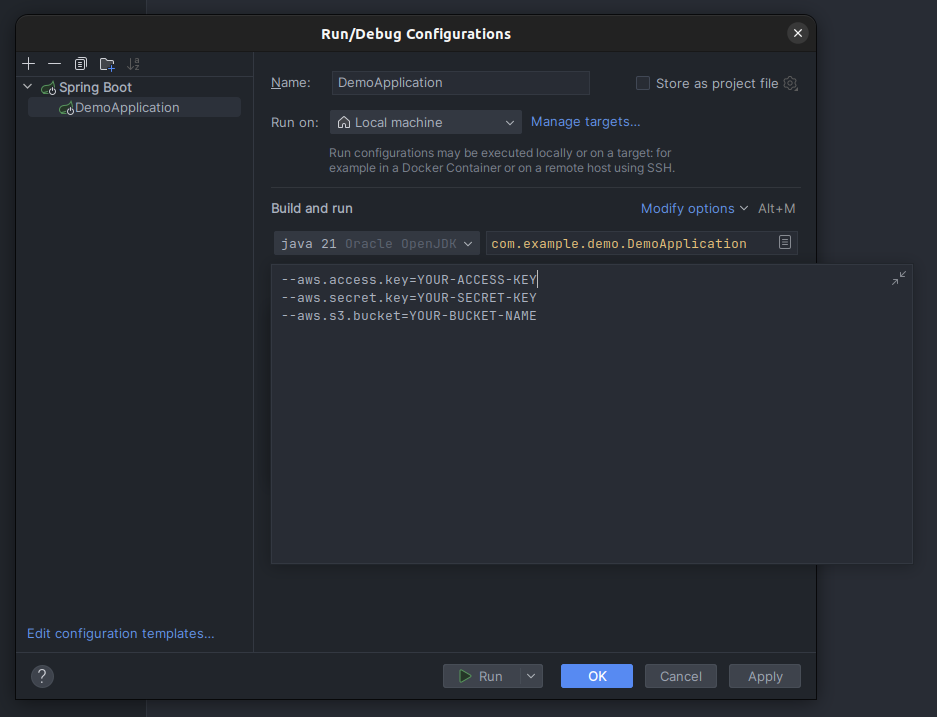Confirm with the OK button
Screen dimensions: 937x717
click(x=597, y=676)
